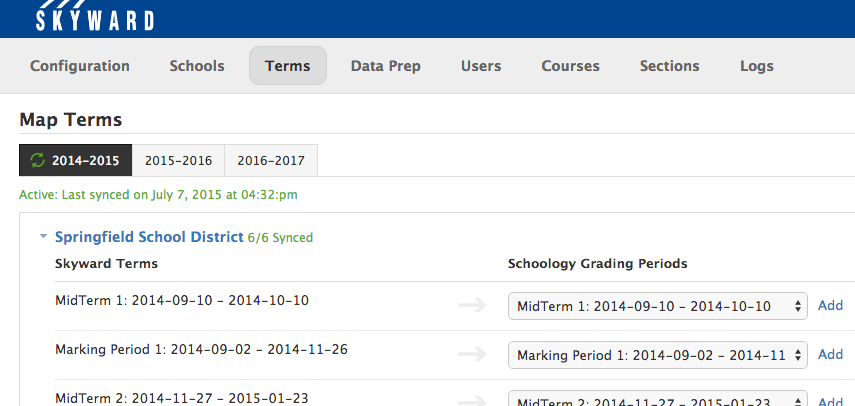Click the green sync icon on 2014-2015
This screenshot has width=855, height=406.
(39, 160)
